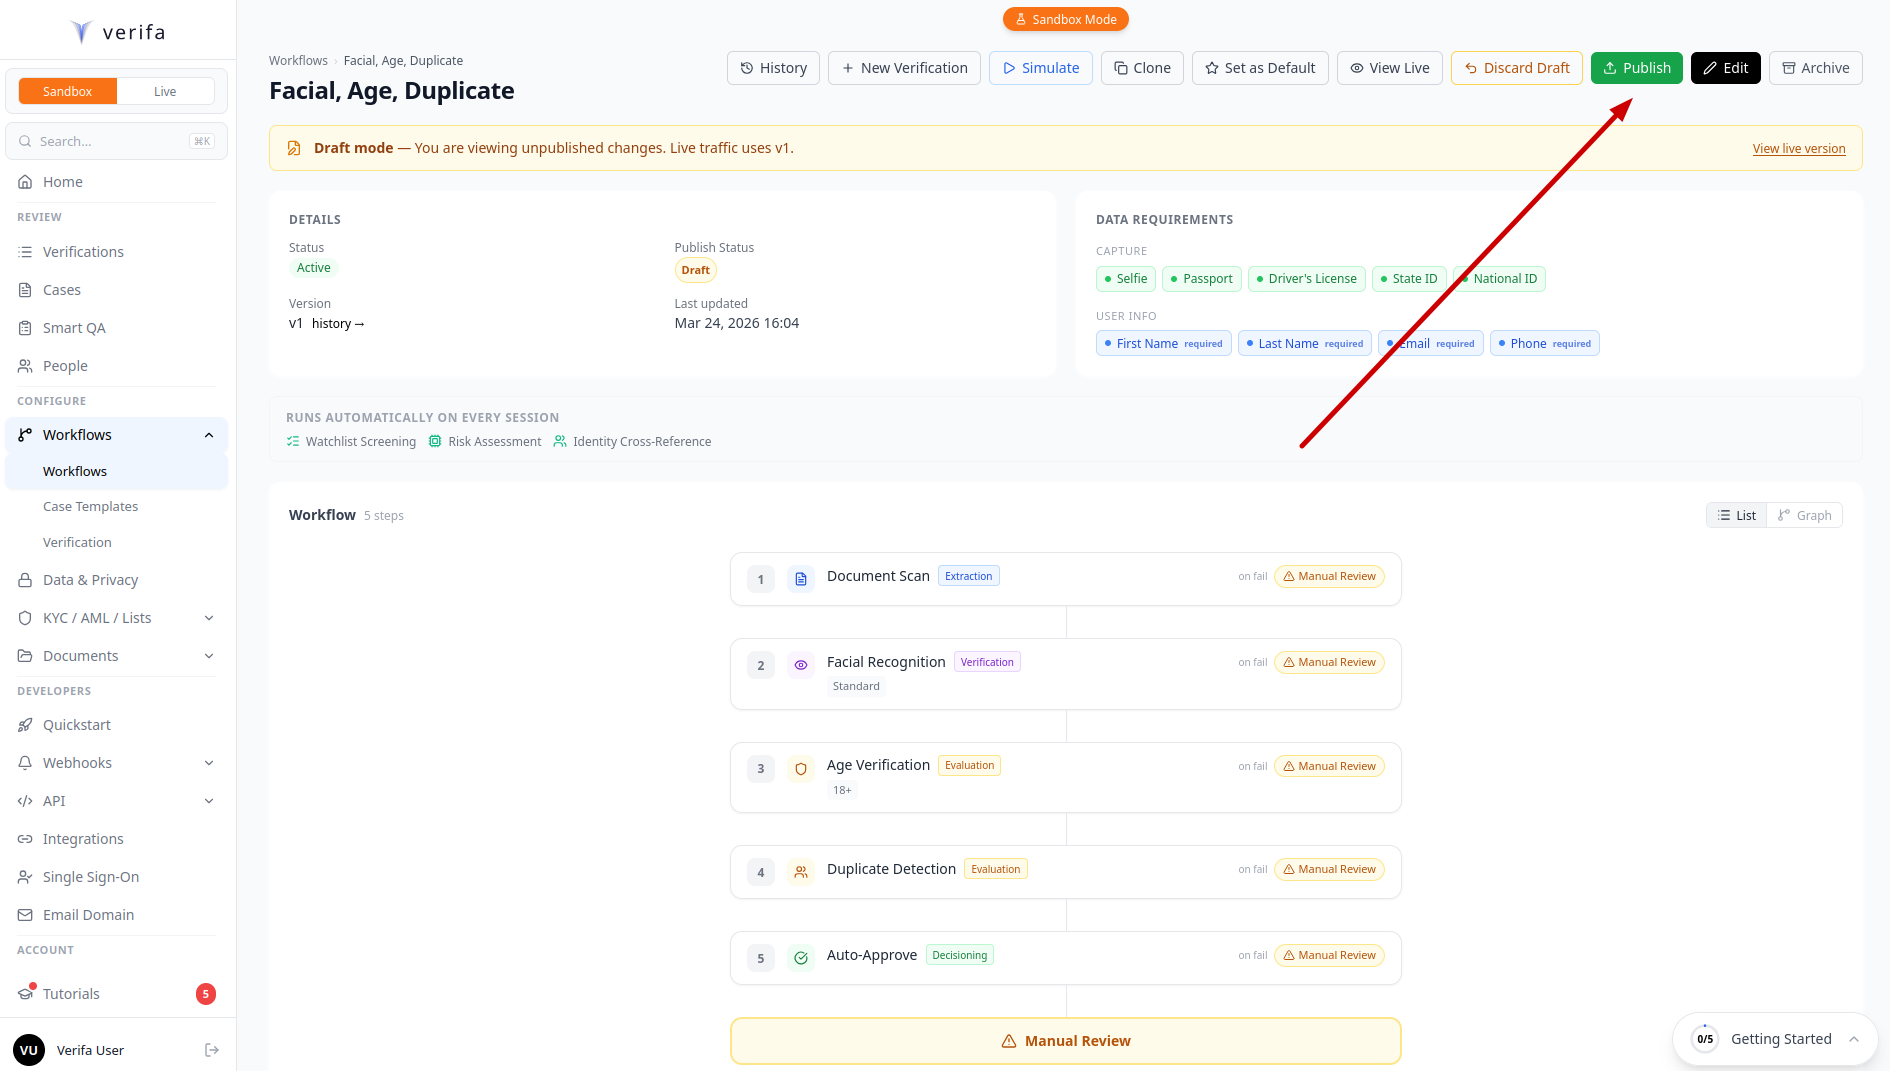Clone this workflow

(x=1141, y=67)
